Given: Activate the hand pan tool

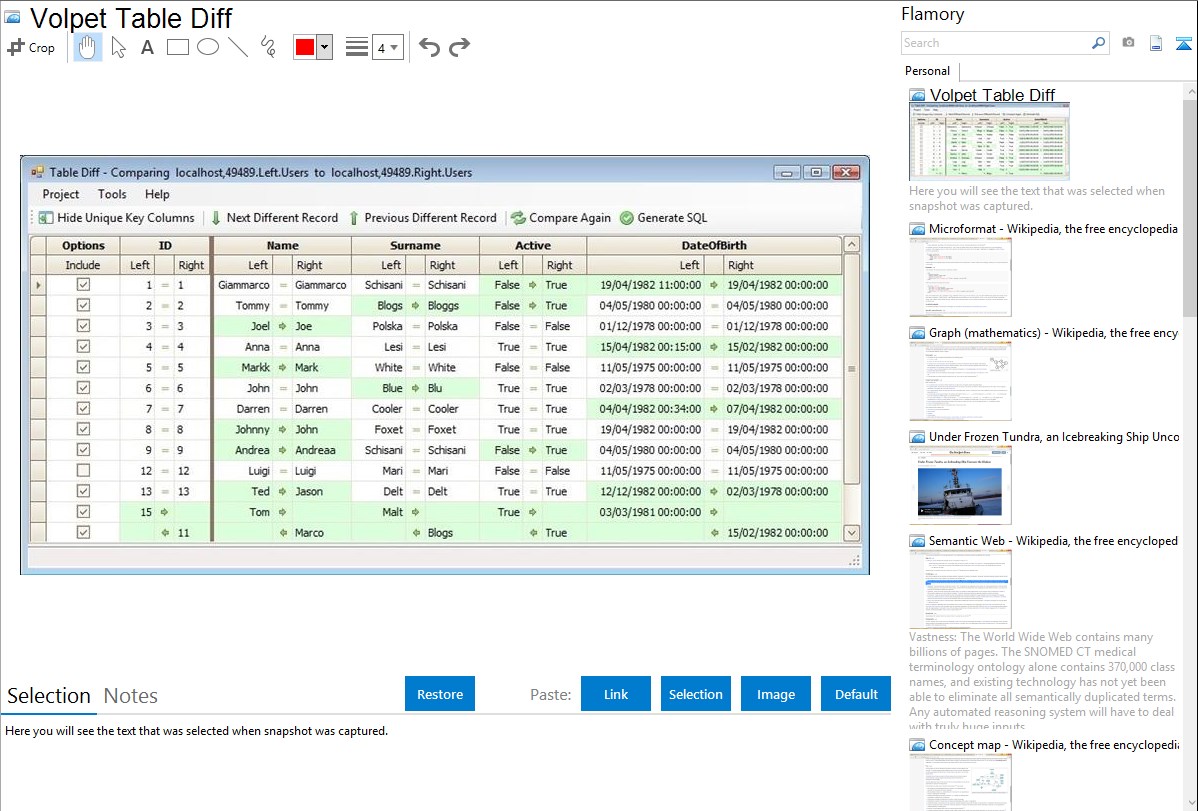Looking at the screenshot, I should click(x=88, y=47).
